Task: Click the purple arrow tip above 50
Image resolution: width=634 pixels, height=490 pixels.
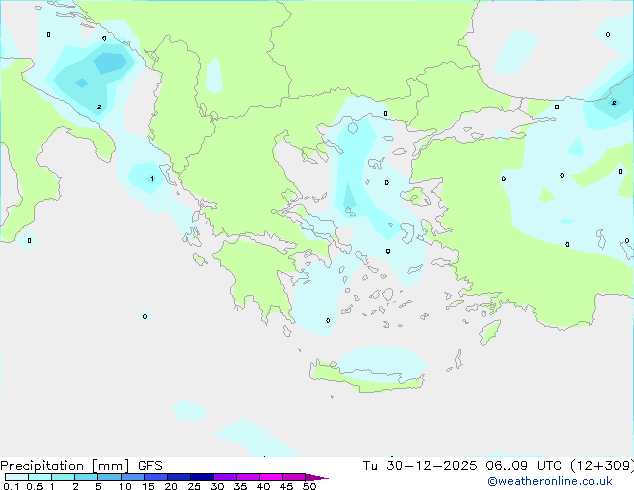Action: click(x=317, y=477)
